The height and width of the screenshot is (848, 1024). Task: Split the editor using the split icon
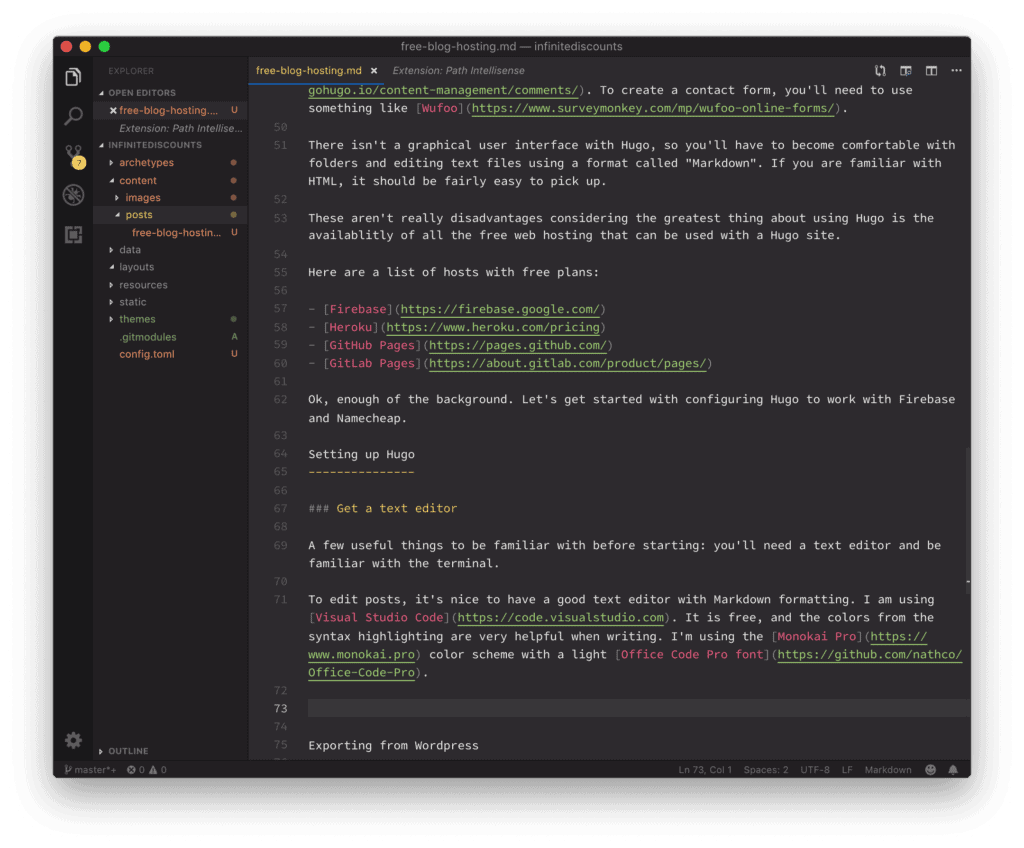[x=931, y=71]
